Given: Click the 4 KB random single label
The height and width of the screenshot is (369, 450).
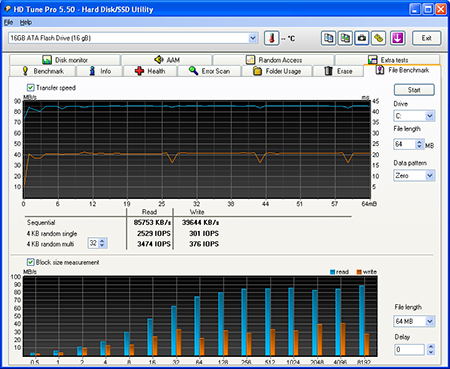Looking at the screenshot, I should coord(52,233).
